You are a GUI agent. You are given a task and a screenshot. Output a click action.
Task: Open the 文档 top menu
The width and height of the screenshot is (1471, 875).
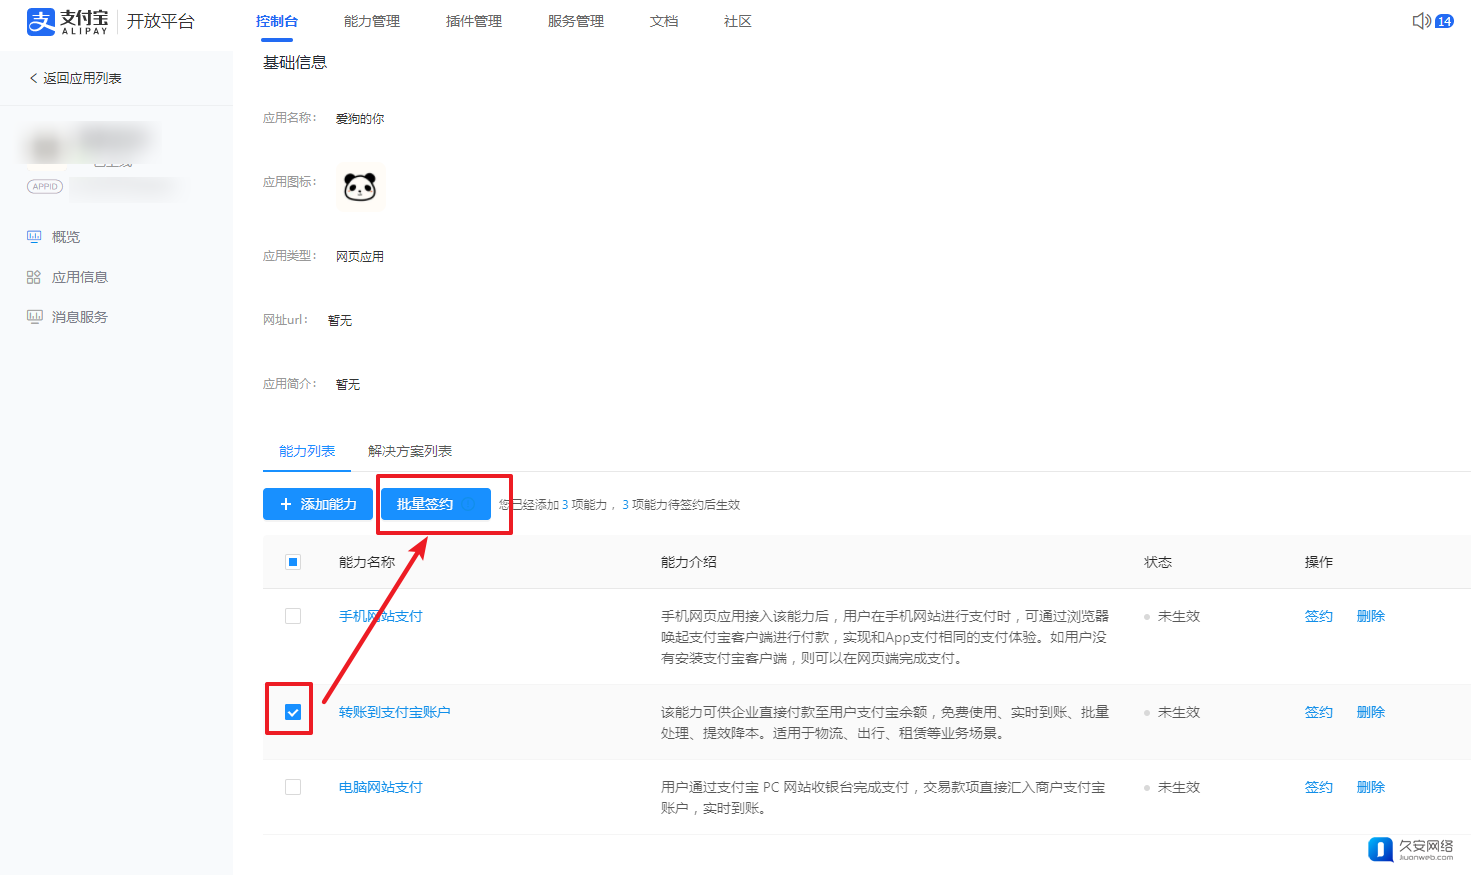[x=664, y=21]
